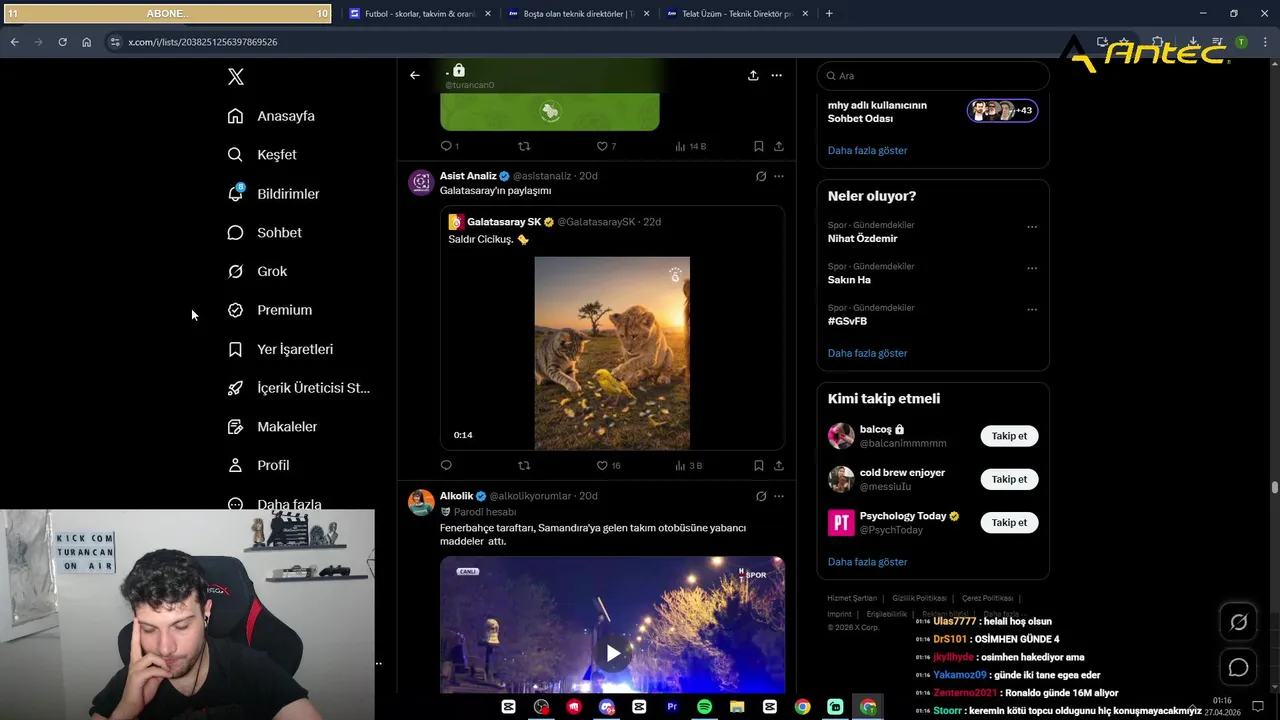Reply to the Asist Analiz post
1280x720 pixels.
(x=446, y=466)
